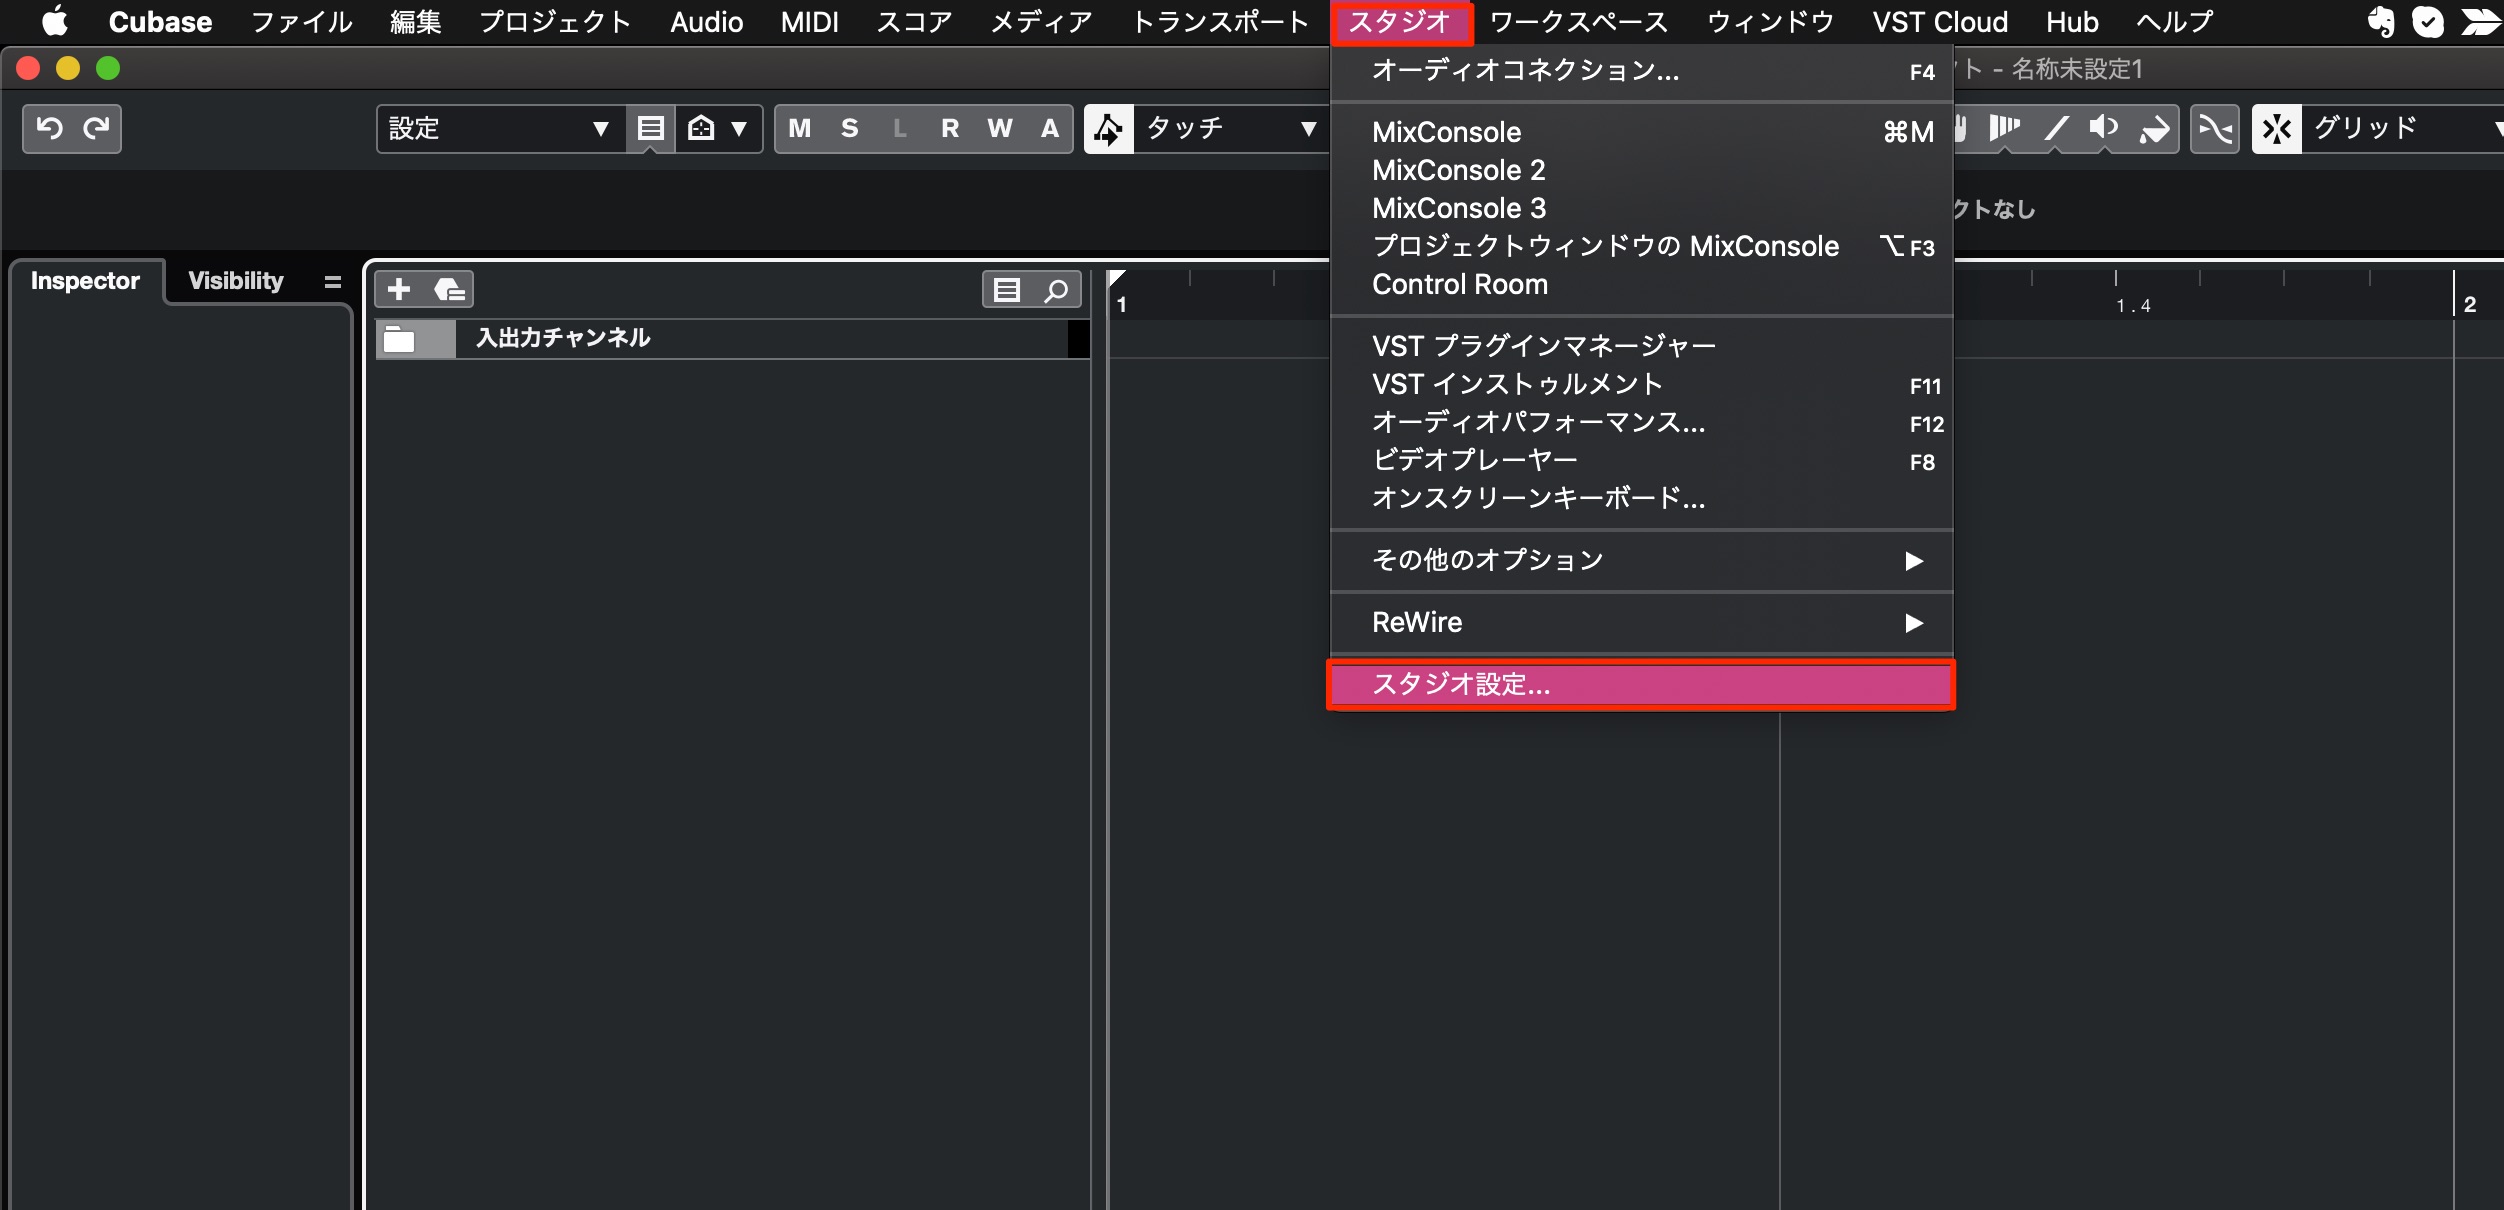
Task: Open the ウィンドウ menu
Action: (1770, 22)
